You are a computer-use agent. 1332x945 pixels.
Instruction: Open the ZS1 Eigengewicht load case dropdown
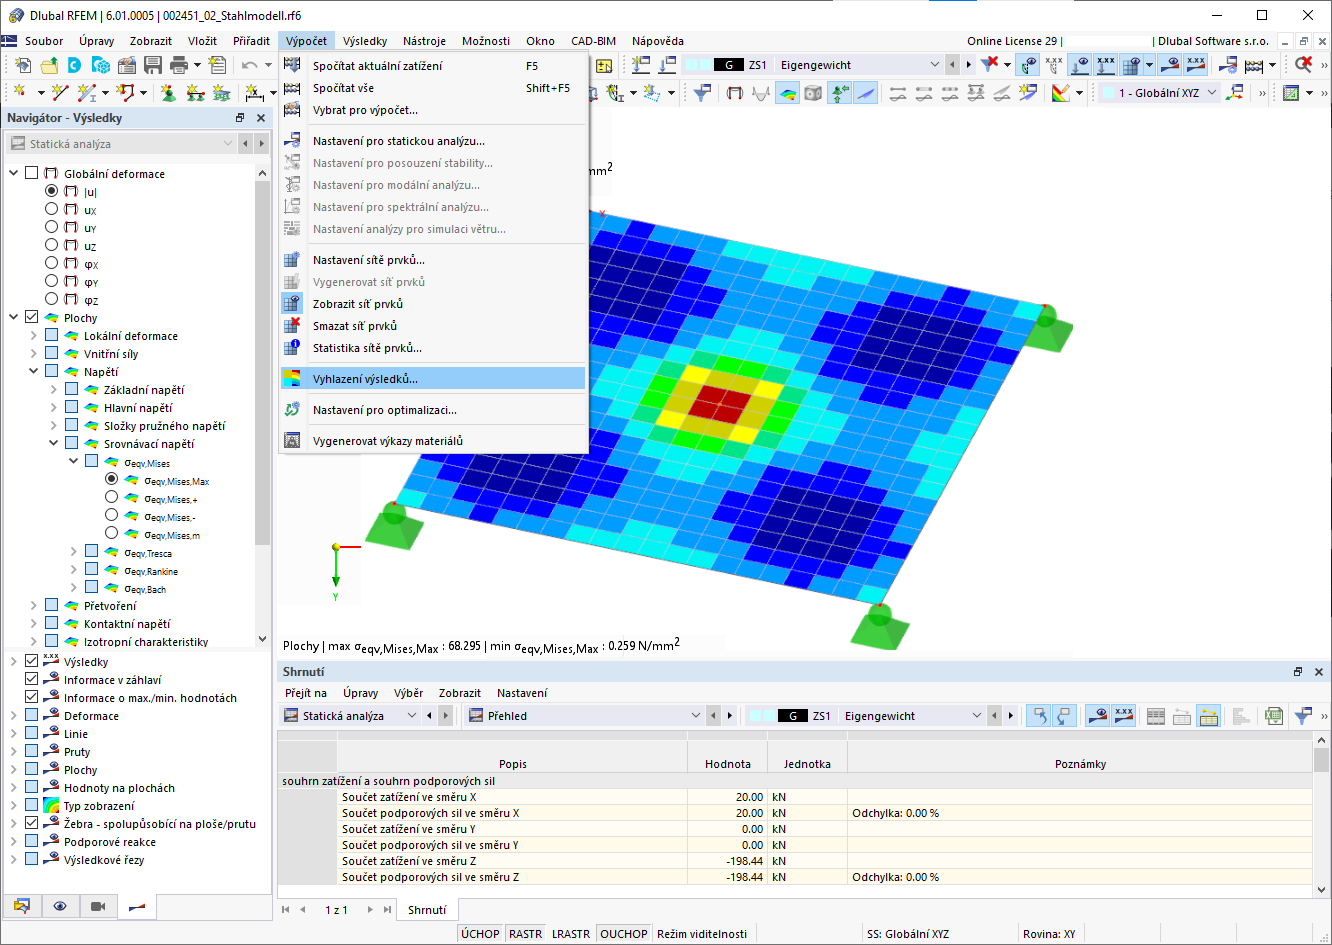[934, 64]
